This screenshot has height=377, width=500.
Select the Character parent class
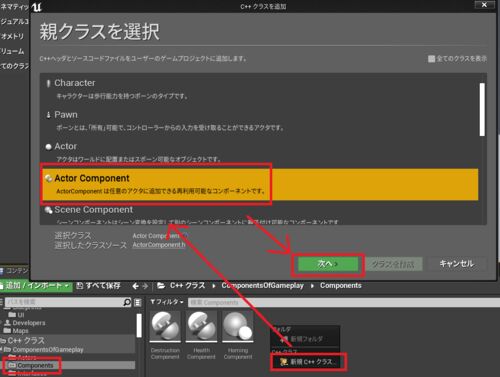[259, 89]
